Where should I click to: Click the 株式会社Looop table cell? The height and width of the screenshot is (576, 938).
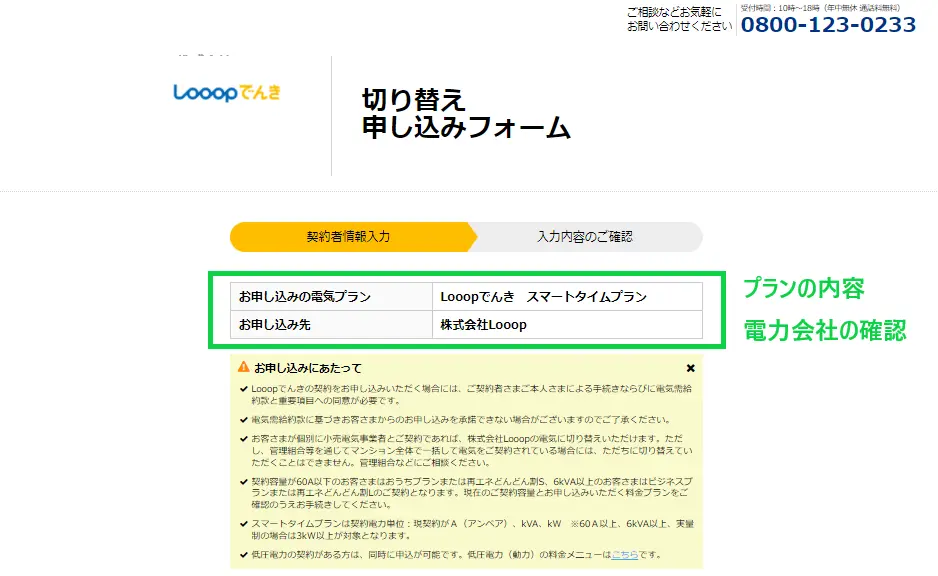click(x=567, y=325)
